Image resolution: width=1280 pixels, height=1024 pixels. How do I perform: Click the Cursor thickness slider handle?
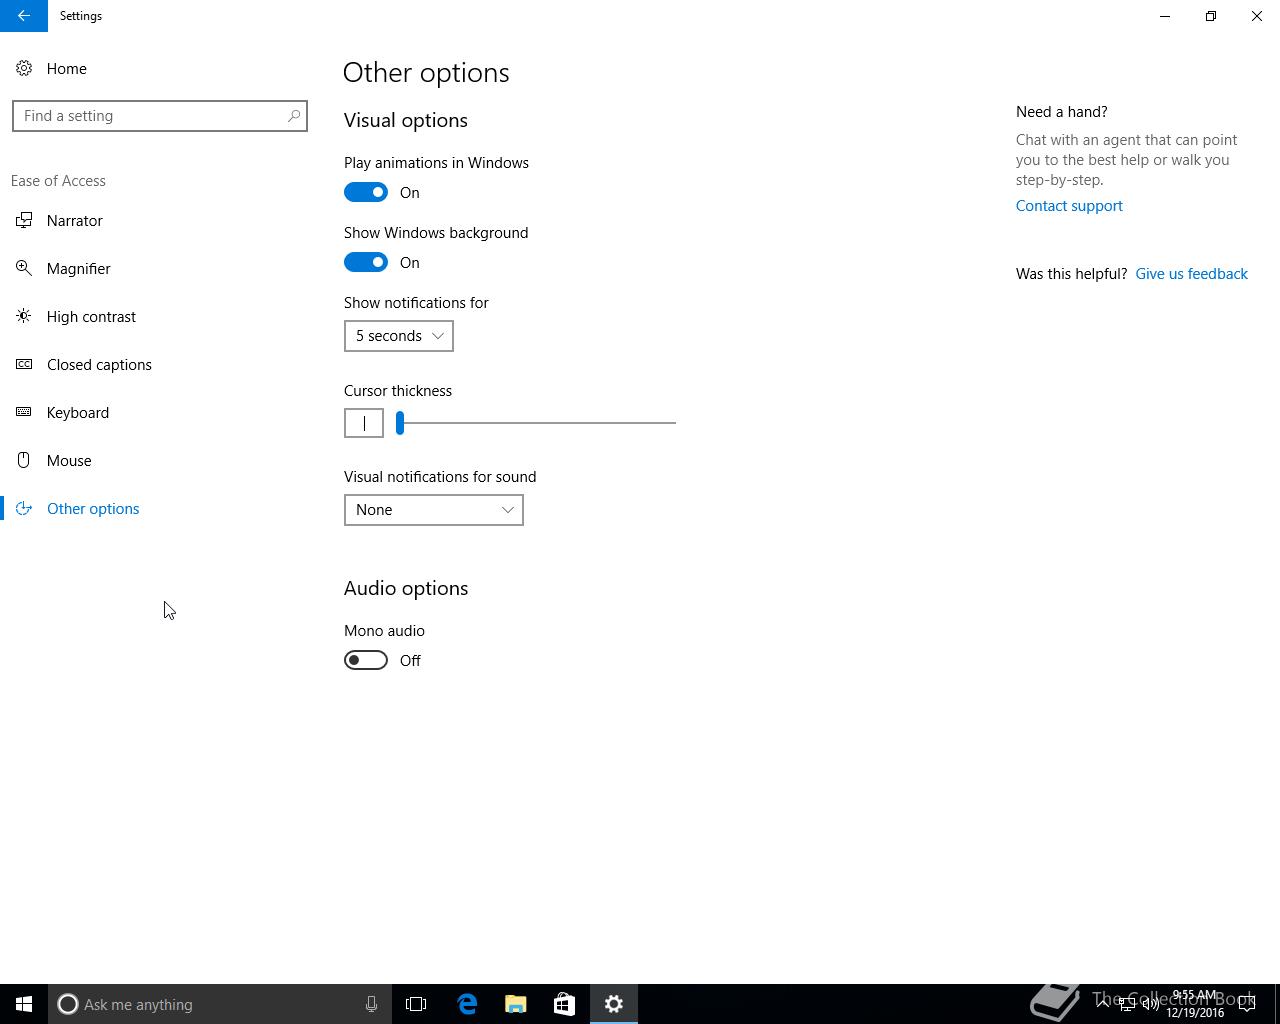400,423
